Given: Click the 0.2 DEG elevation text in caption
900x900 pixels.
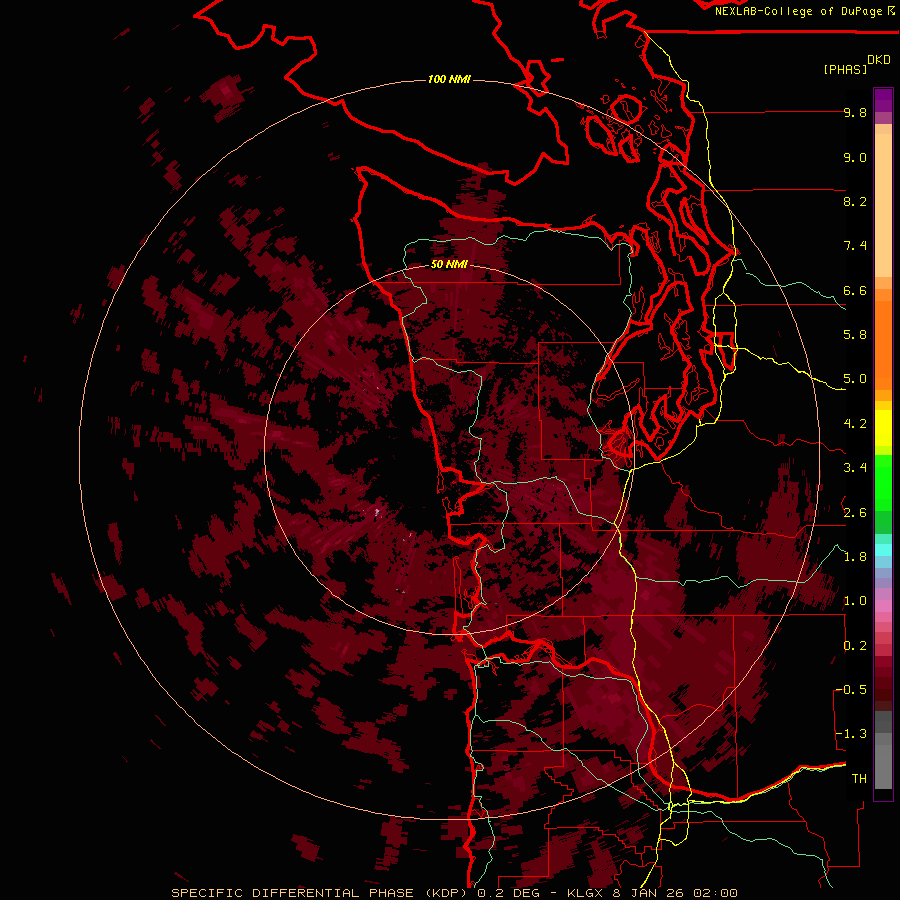Looking at the screenshot, I should click(x=511, y=893).
